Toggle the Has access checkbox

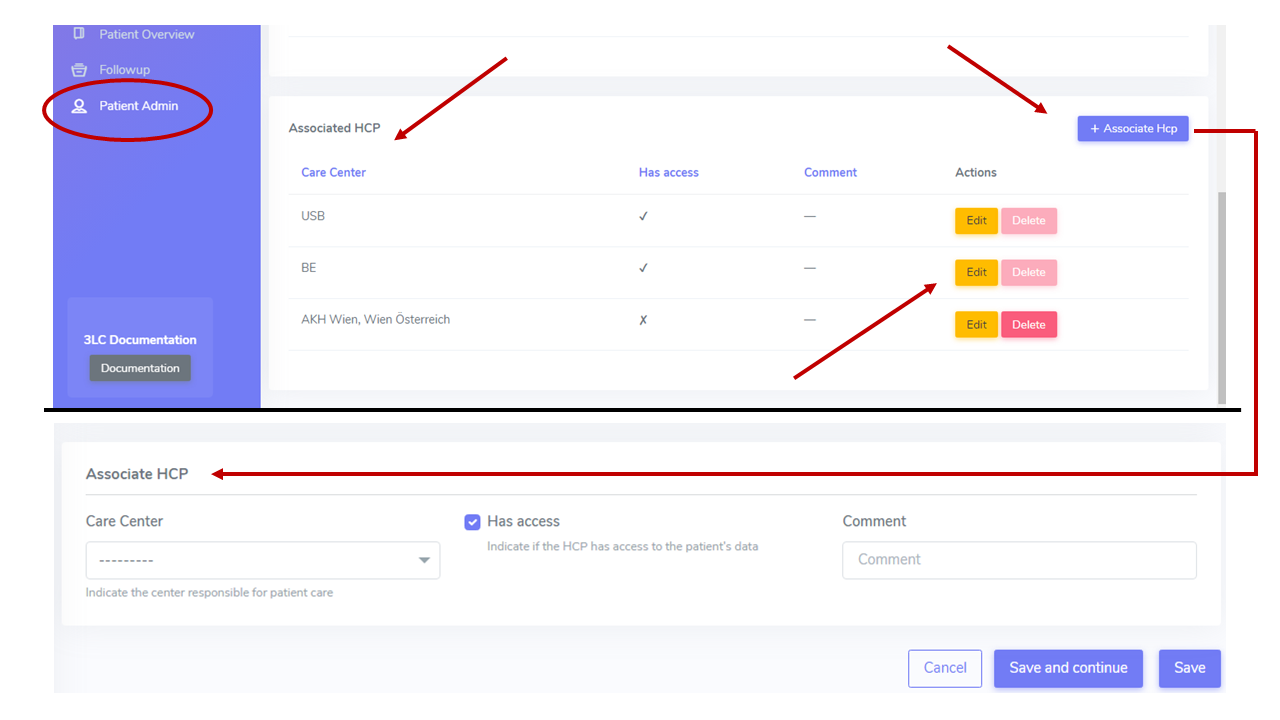pyautogui.click(x=472, y=522)
